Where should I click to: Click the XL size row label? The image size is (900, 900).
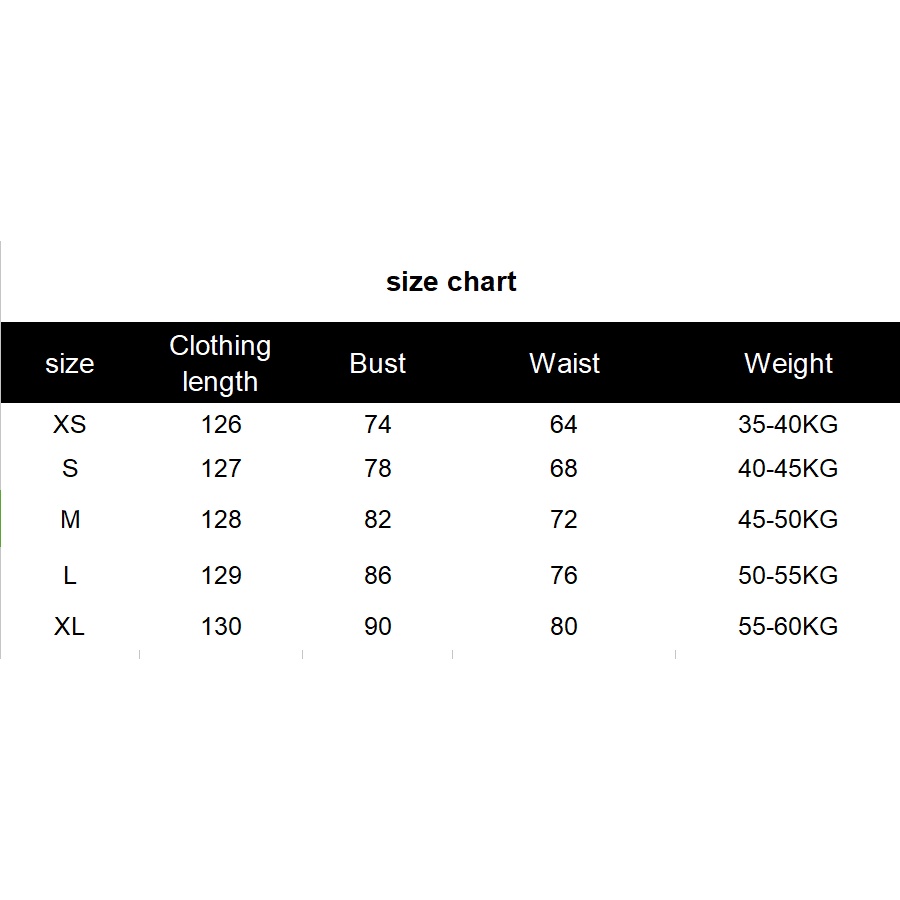click(x=69, y=627)
